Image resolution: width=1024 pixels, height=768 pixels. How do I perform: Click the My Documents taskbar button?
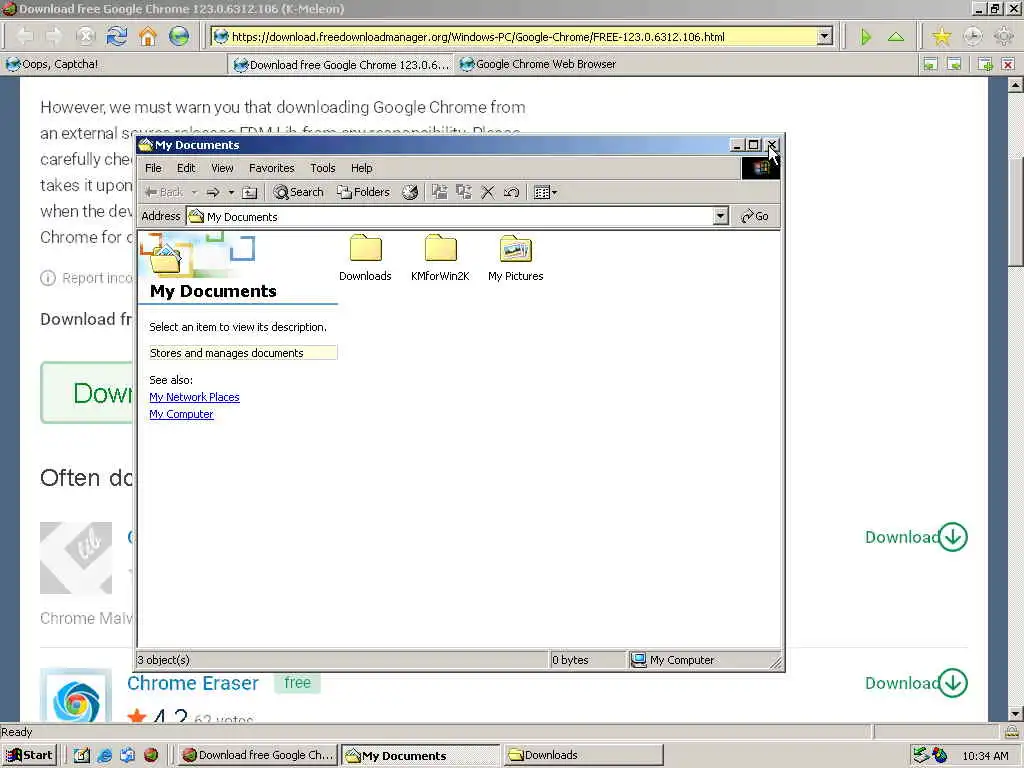click(421, 755)
